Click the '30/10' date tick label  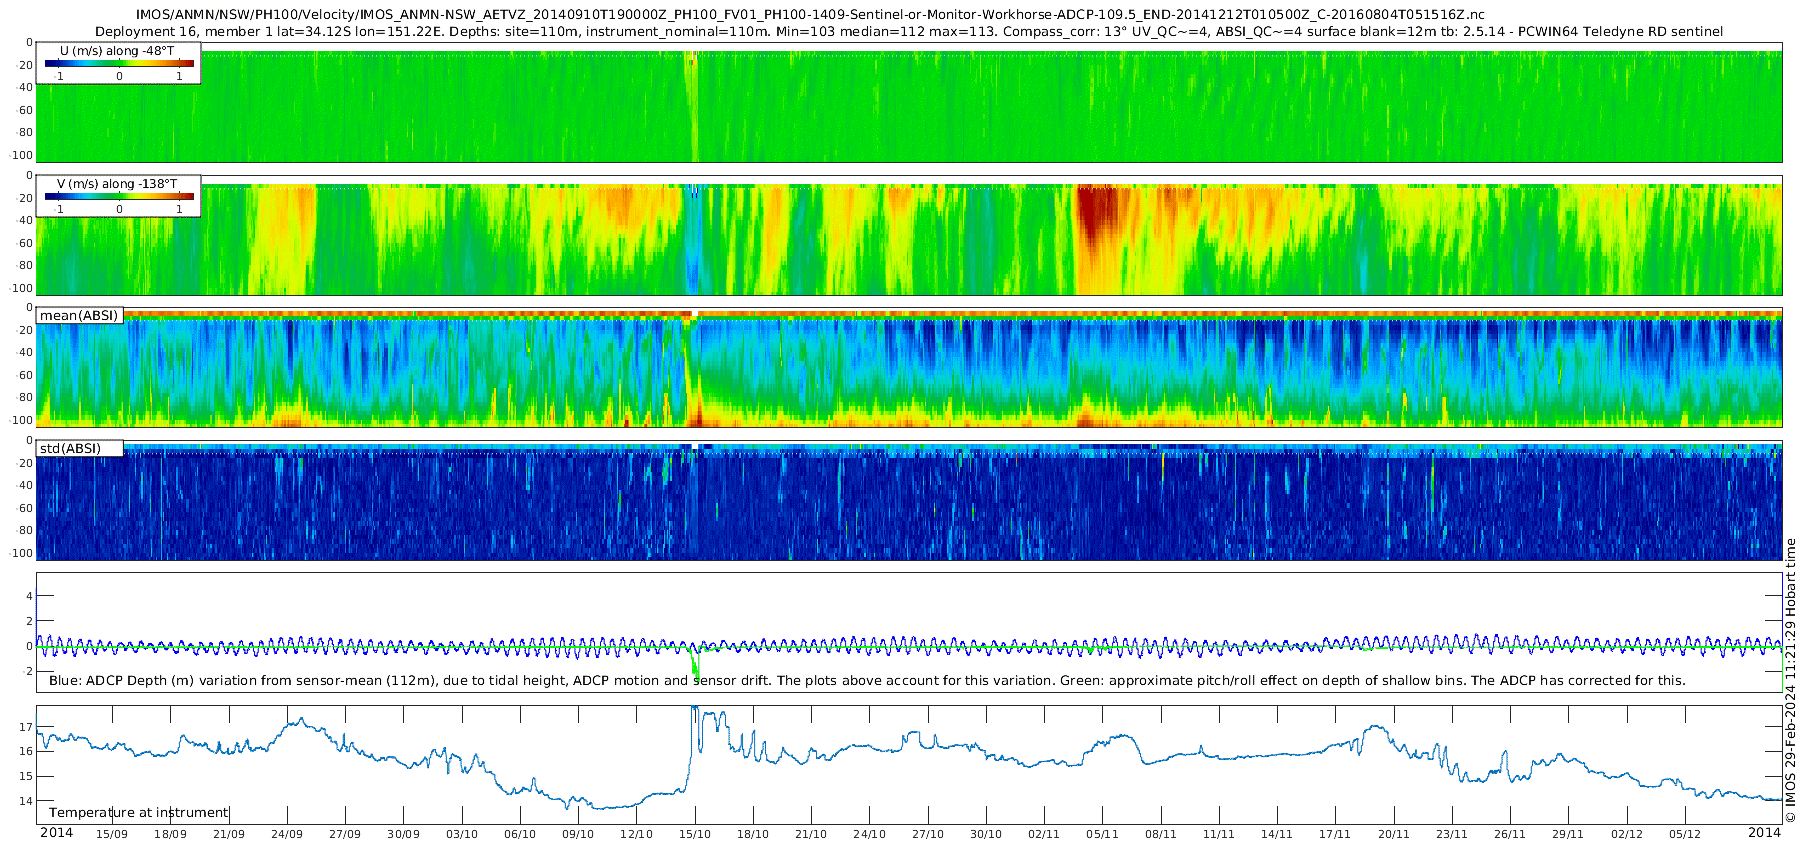(986, 834)
